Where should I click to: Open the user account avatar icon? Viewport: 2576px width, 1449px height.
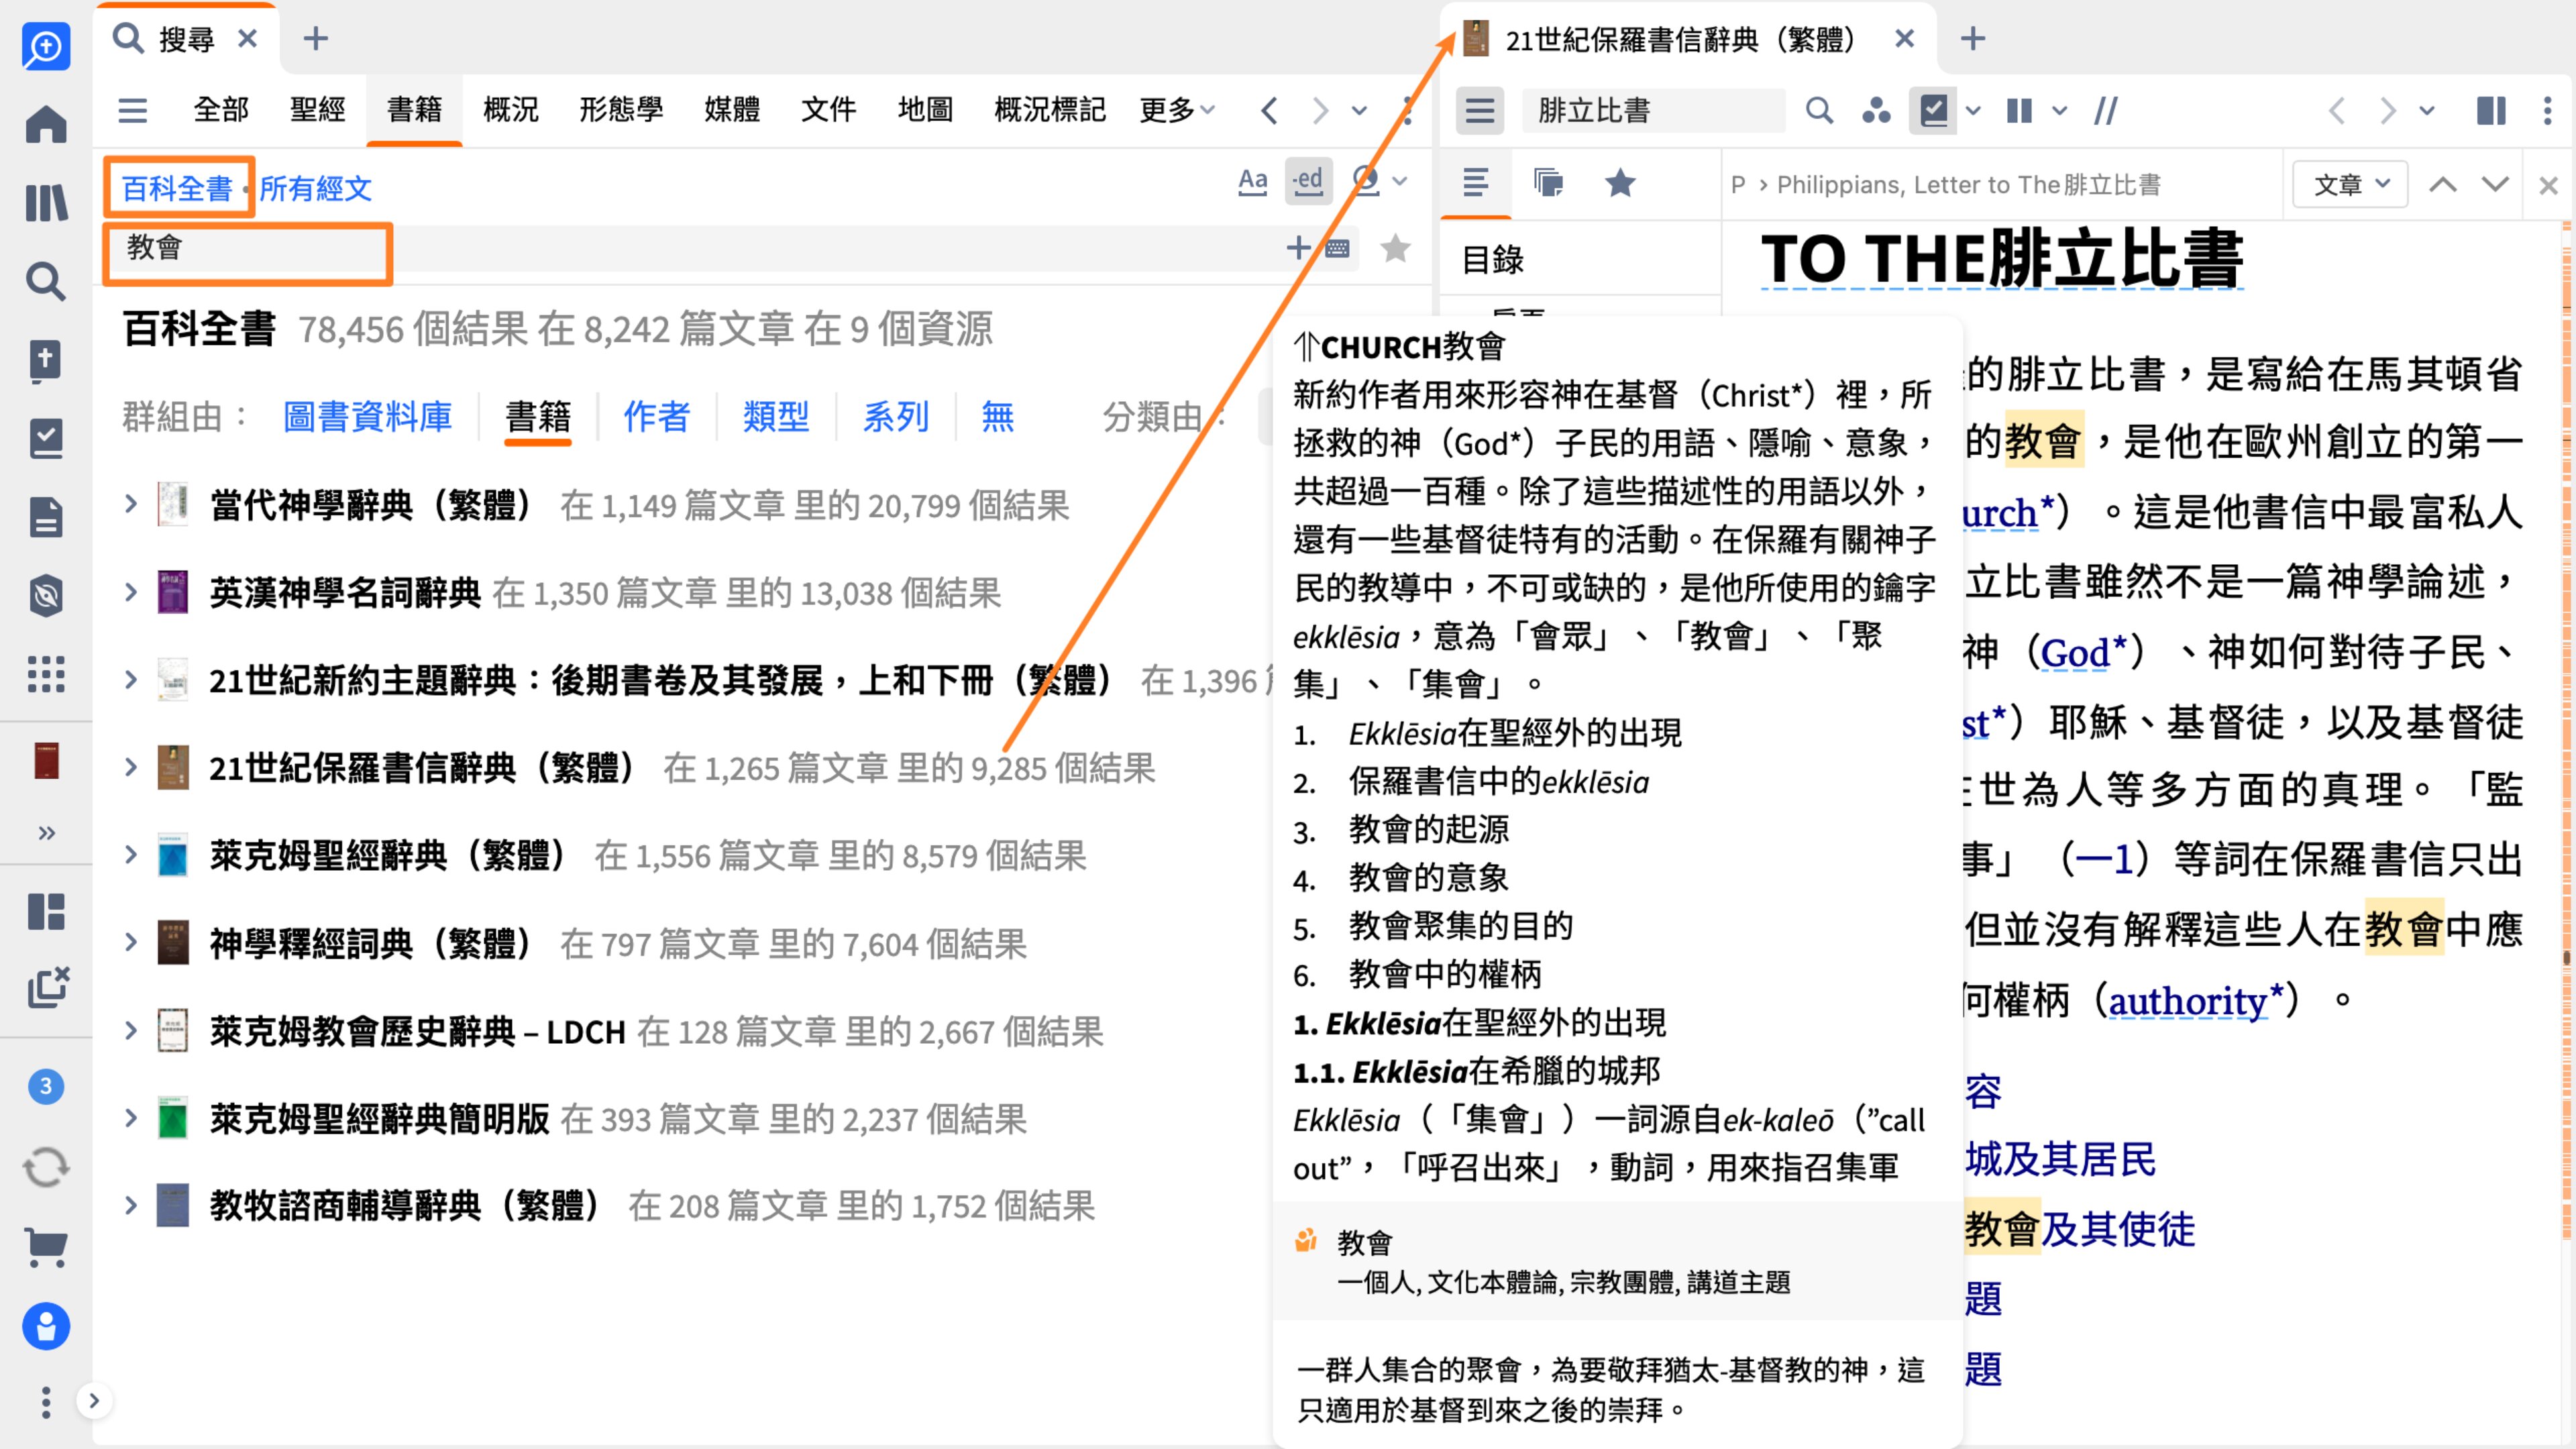click(x=46, y=1326)
